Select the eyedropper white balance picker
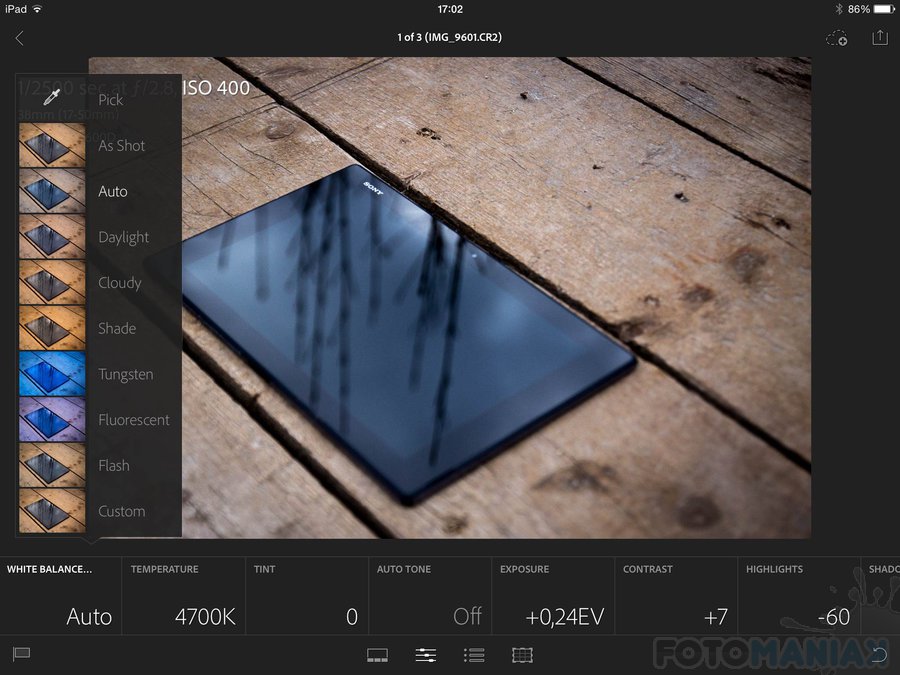 coord(52,98)
